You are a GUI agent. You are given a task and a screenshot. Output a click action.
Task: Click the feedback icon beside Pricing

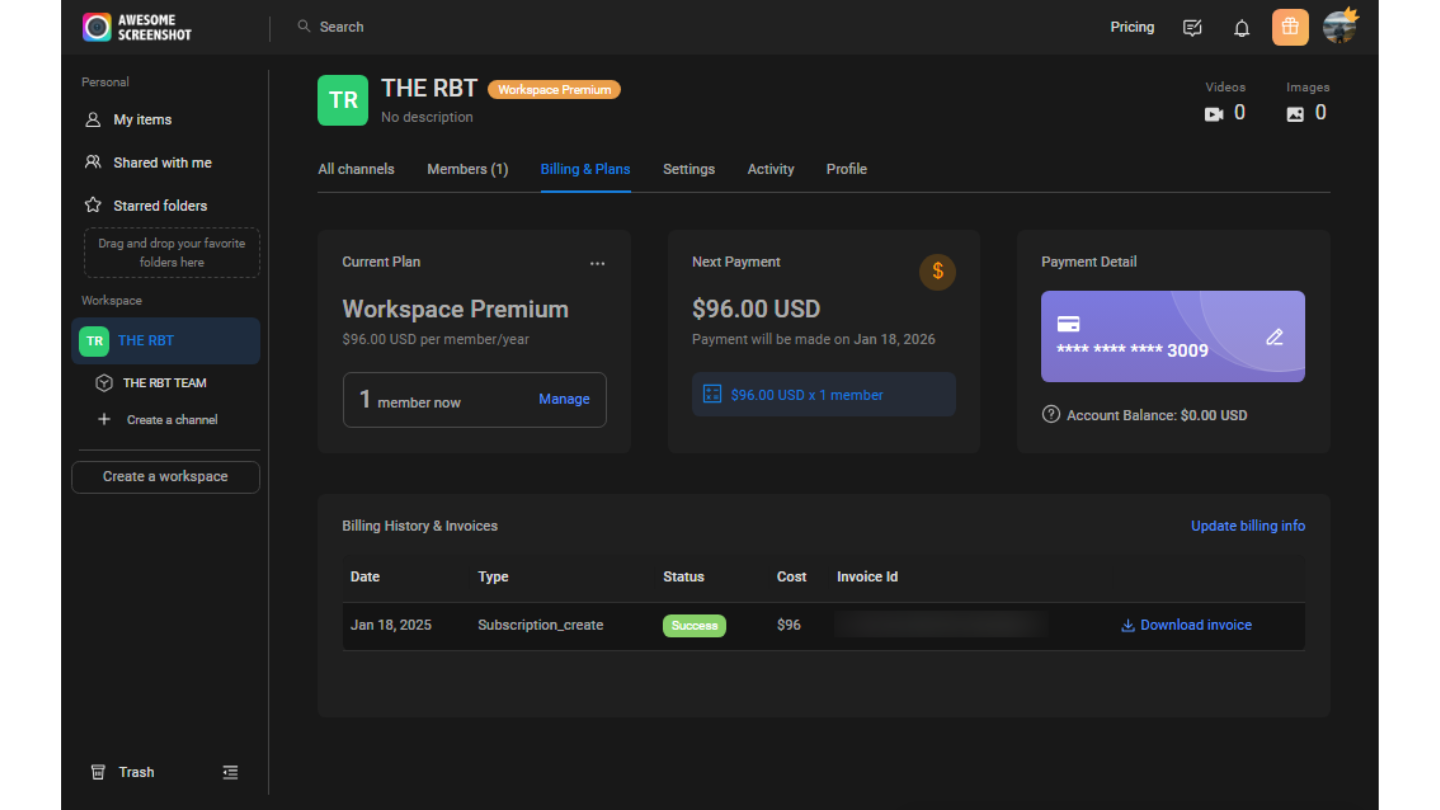click(1192, 28)
